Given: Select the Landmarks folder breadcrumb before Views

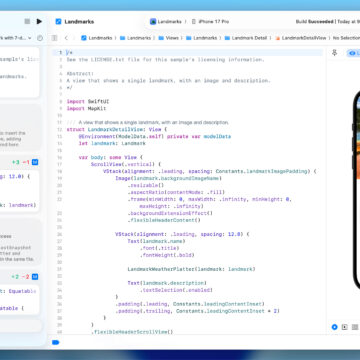Looking at the screenshot, I should coord(135,38).
